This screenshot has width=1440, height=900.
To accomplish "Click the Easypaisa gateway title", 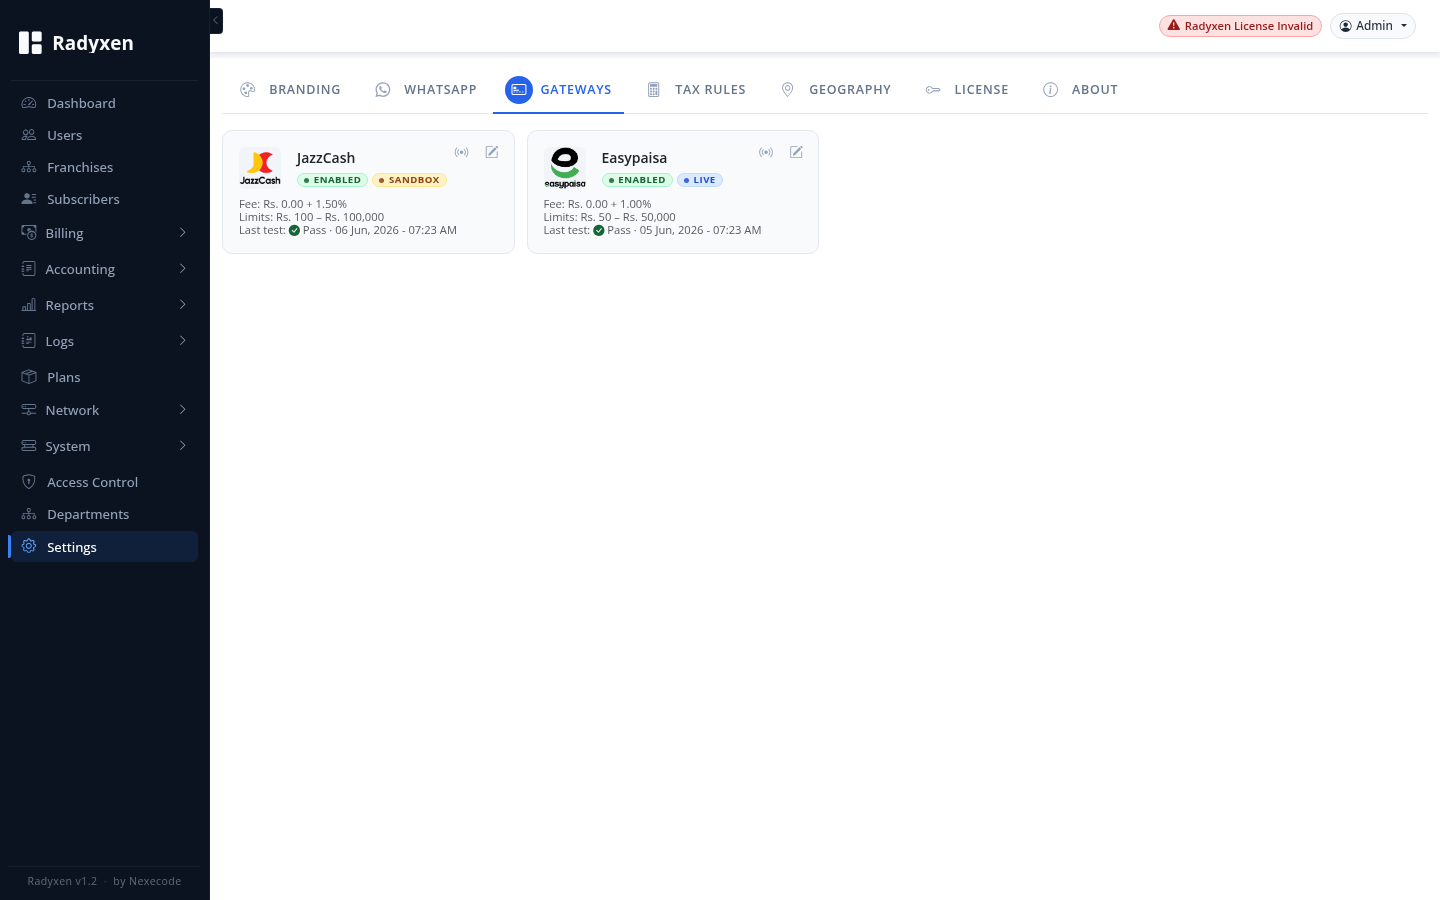I will point(634,158).
